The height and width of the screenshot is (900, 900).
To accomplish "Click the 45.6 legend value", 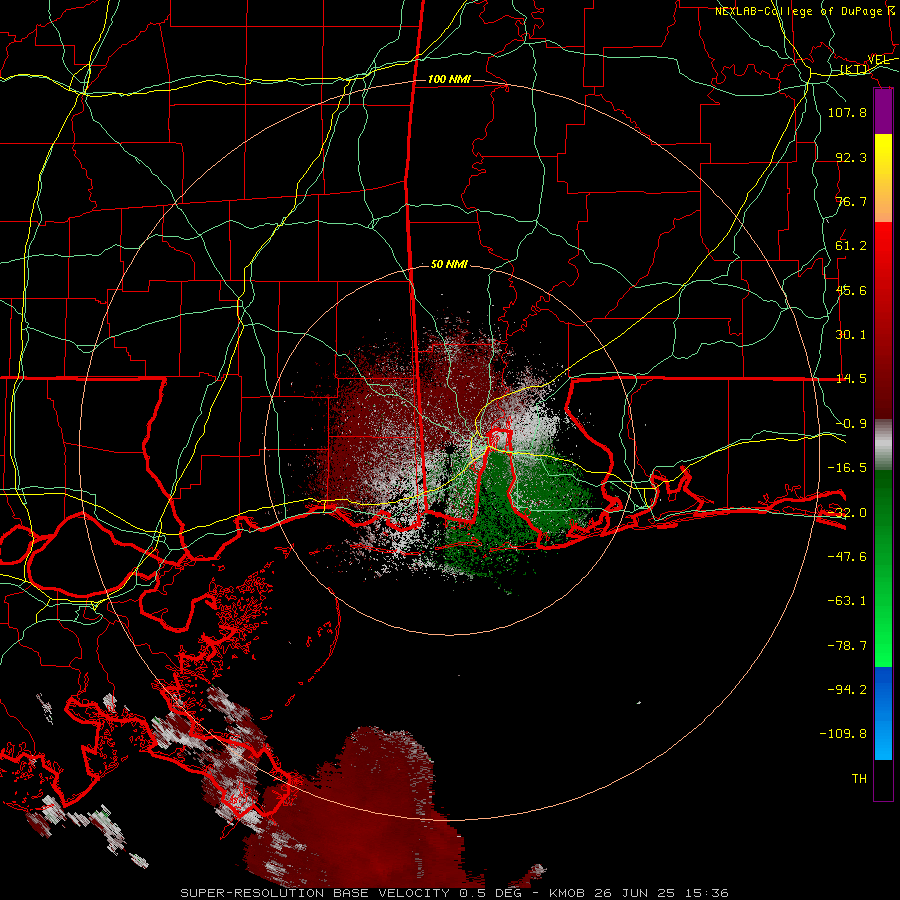I will coord(851,290).
